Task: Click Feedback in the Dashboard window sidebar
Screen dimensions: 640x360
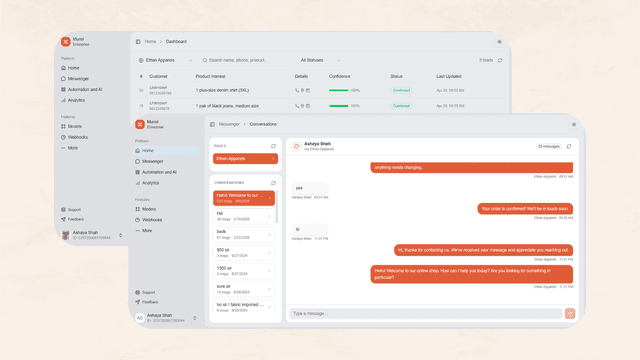Action: [73, 219]
